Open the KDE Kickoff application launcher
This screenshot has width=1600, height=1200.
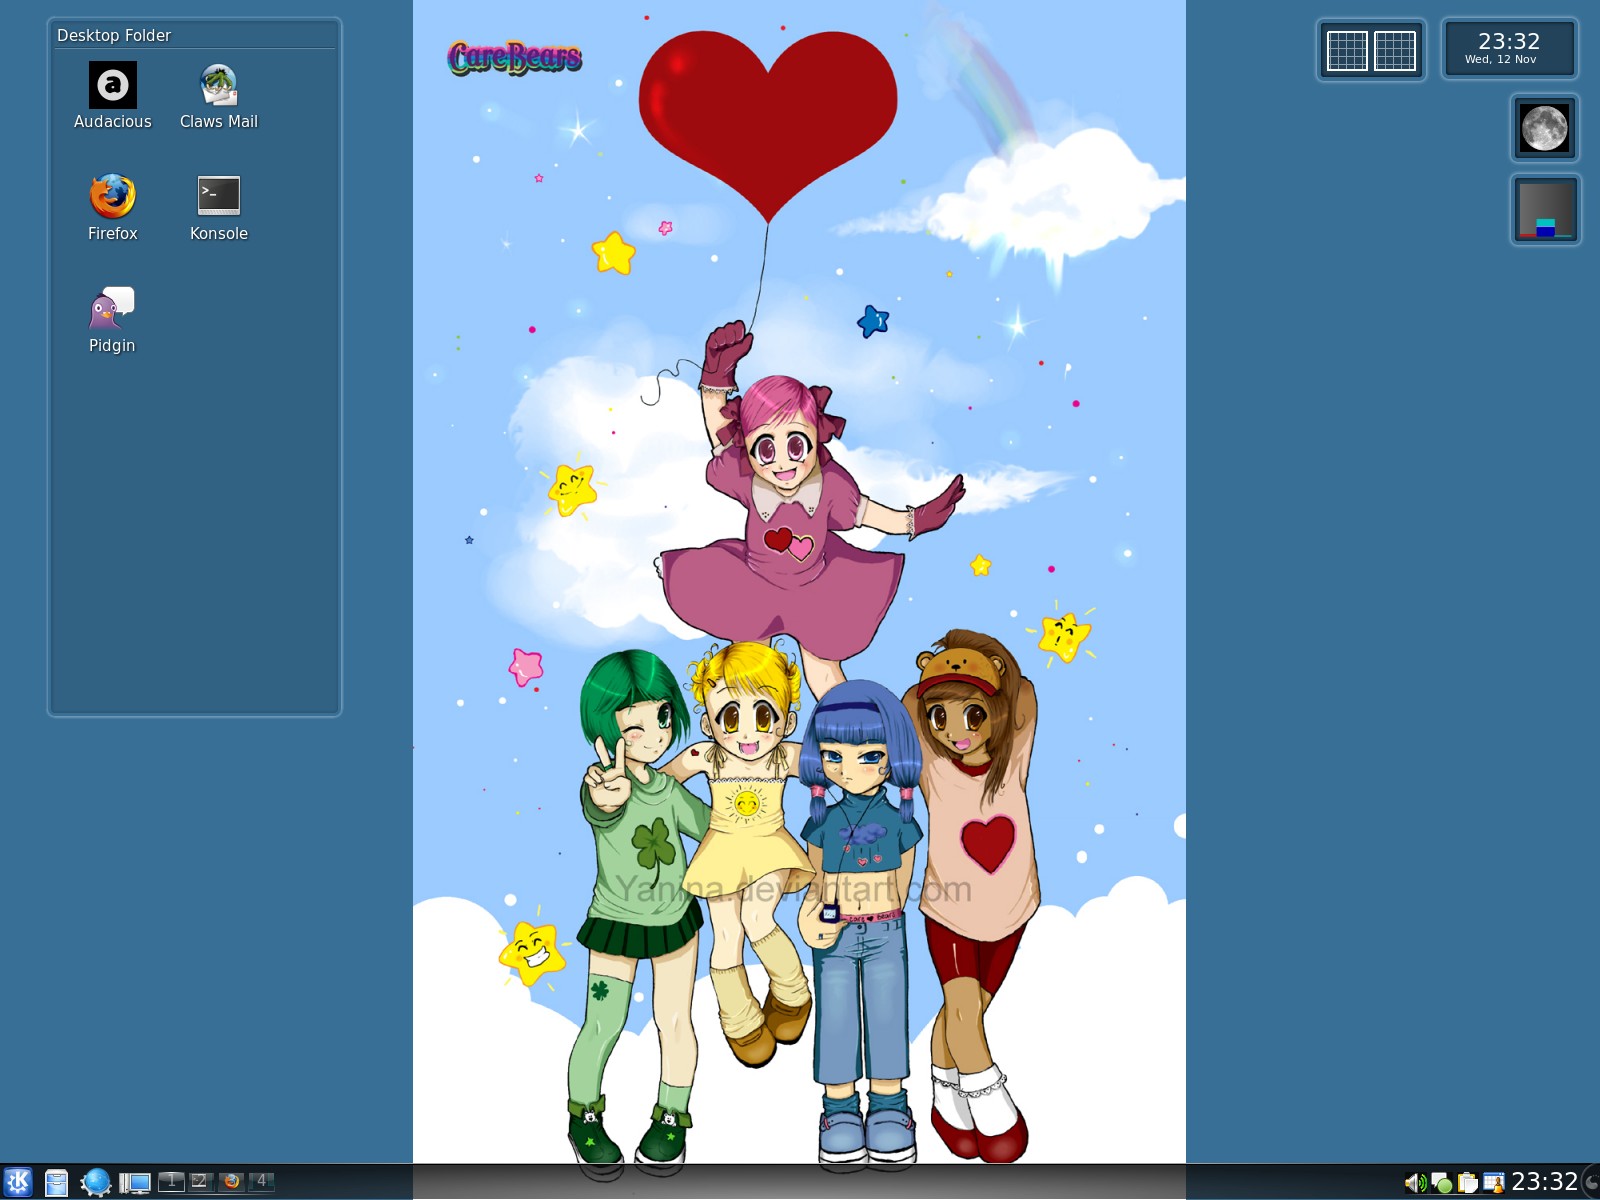[x=18, y=1182]
